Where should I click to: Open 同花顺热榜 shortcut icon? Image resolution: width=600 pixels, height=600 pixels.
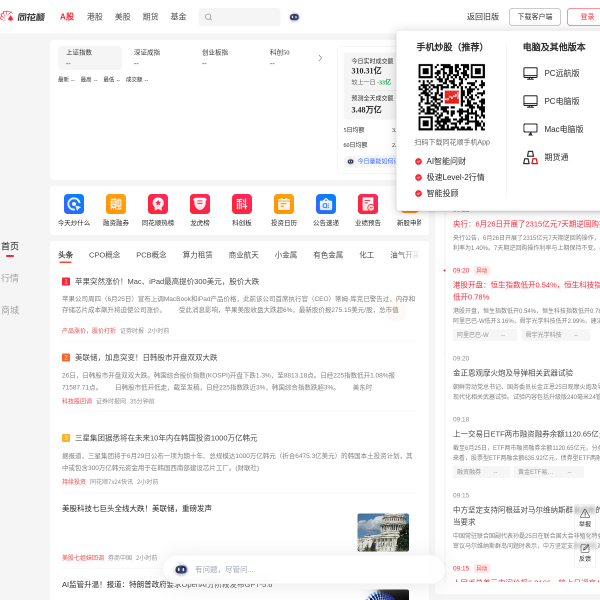(158, 204)
